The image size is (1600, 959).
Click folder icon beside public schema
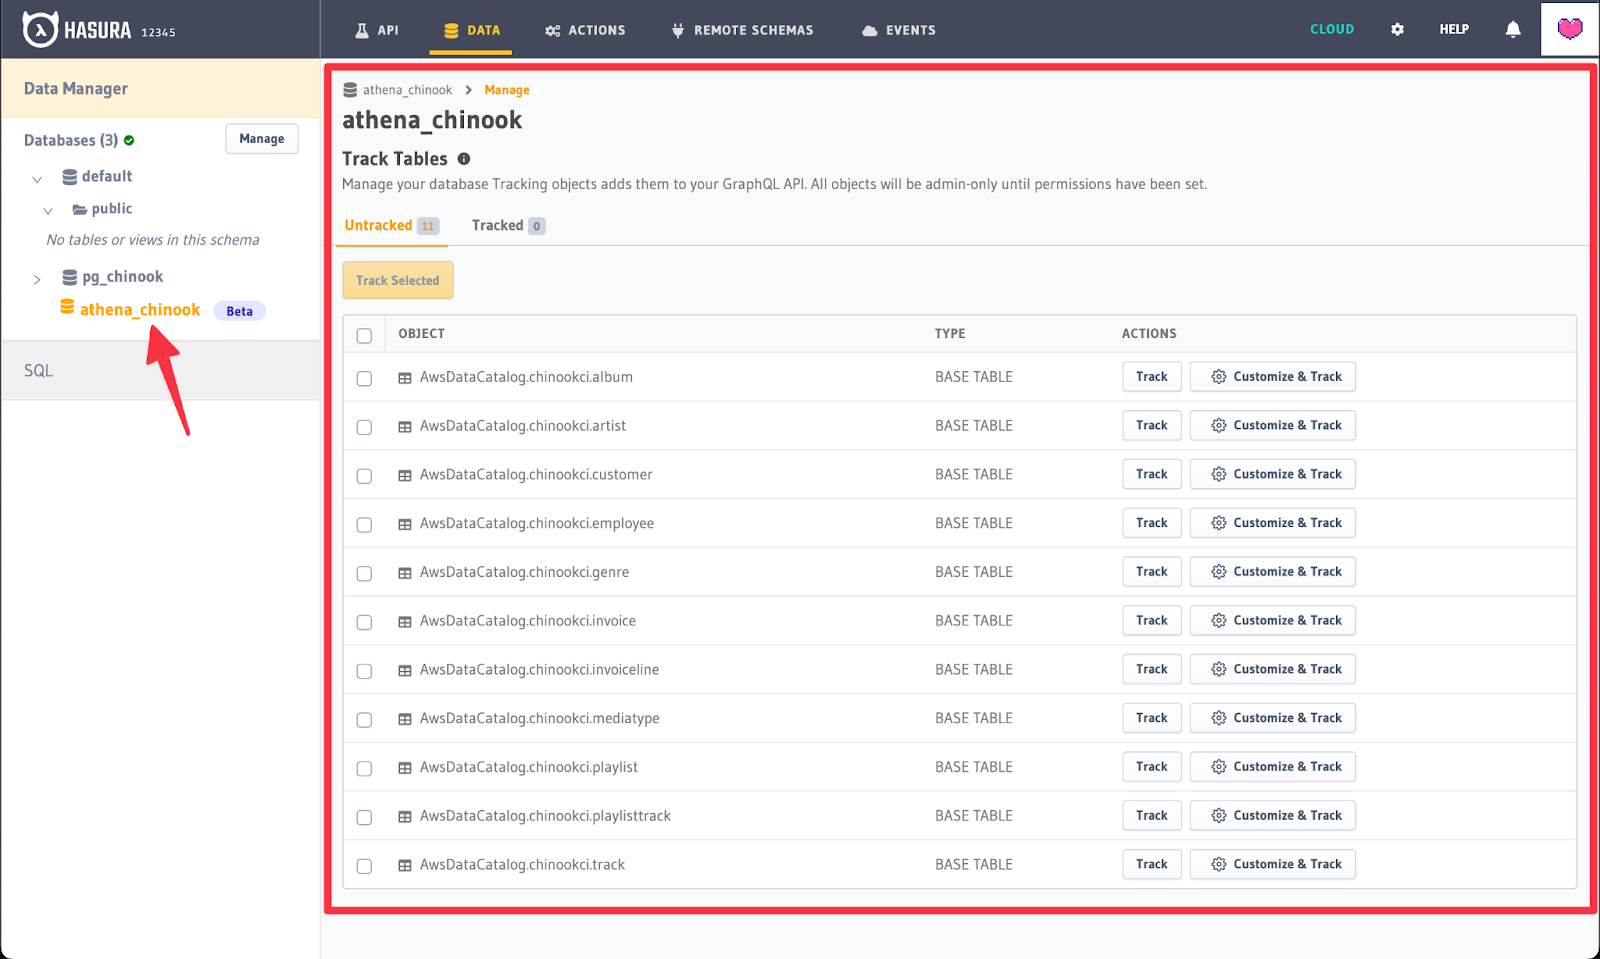[x=79, y=210]
